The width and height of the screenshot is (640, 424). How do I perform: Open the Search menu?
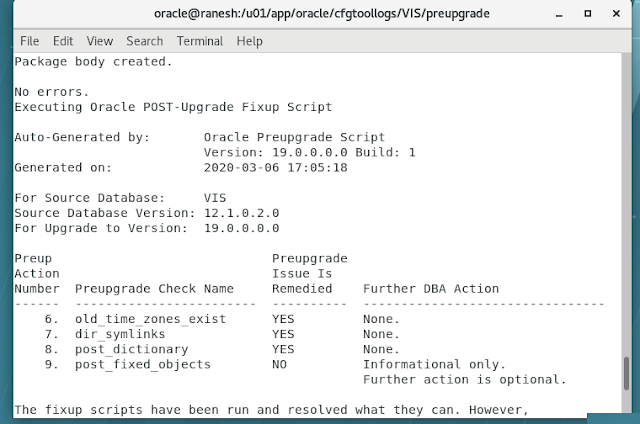pos(144,41)
